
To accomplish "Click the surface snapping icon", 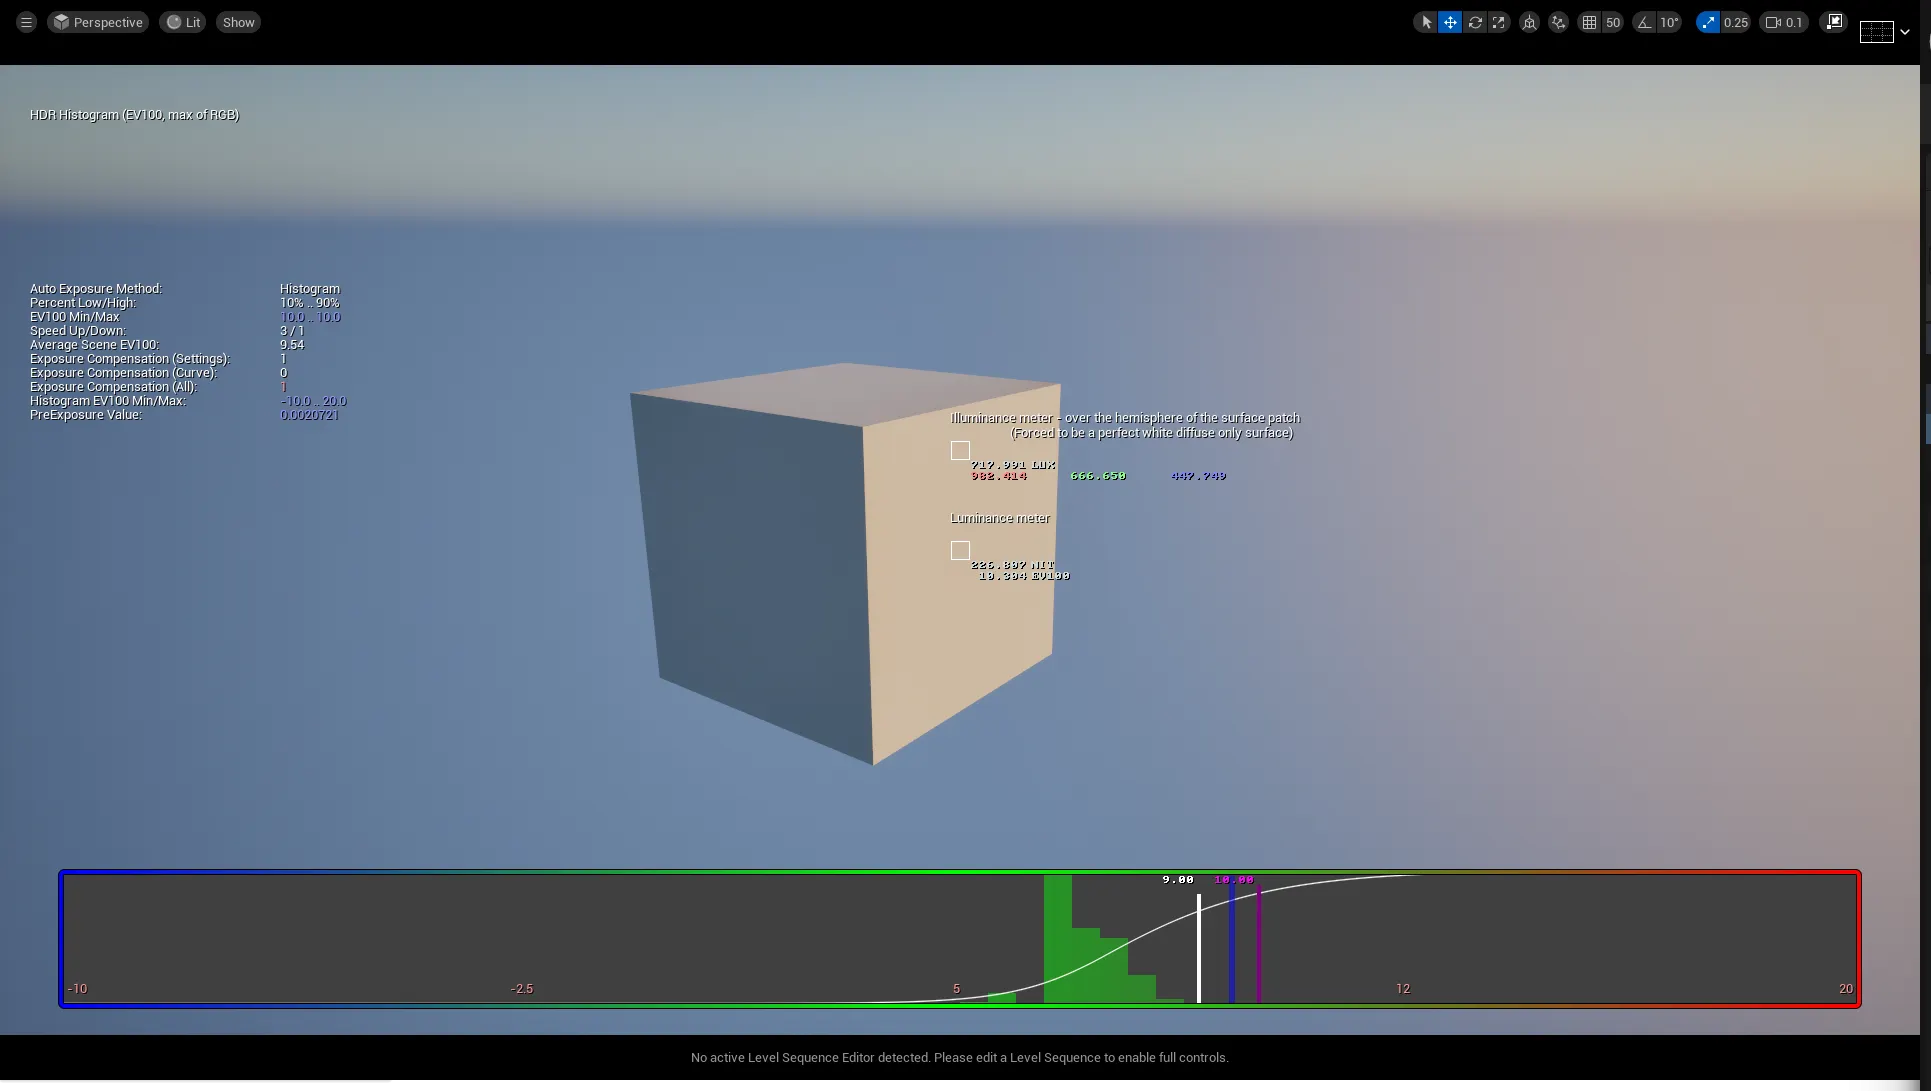I will (x=1558, y=22).
